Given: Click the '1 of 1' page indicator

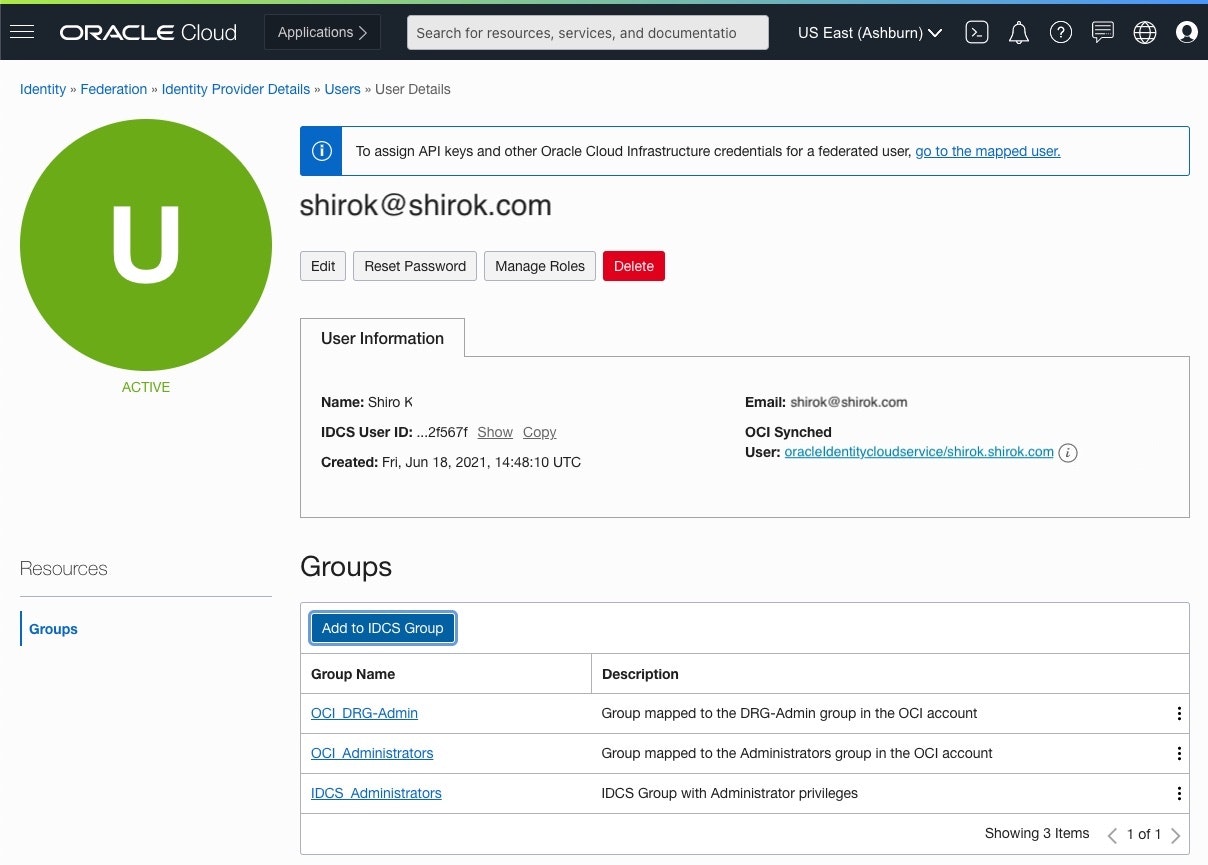Looking at the screenshot, I should click(1144, 834).
